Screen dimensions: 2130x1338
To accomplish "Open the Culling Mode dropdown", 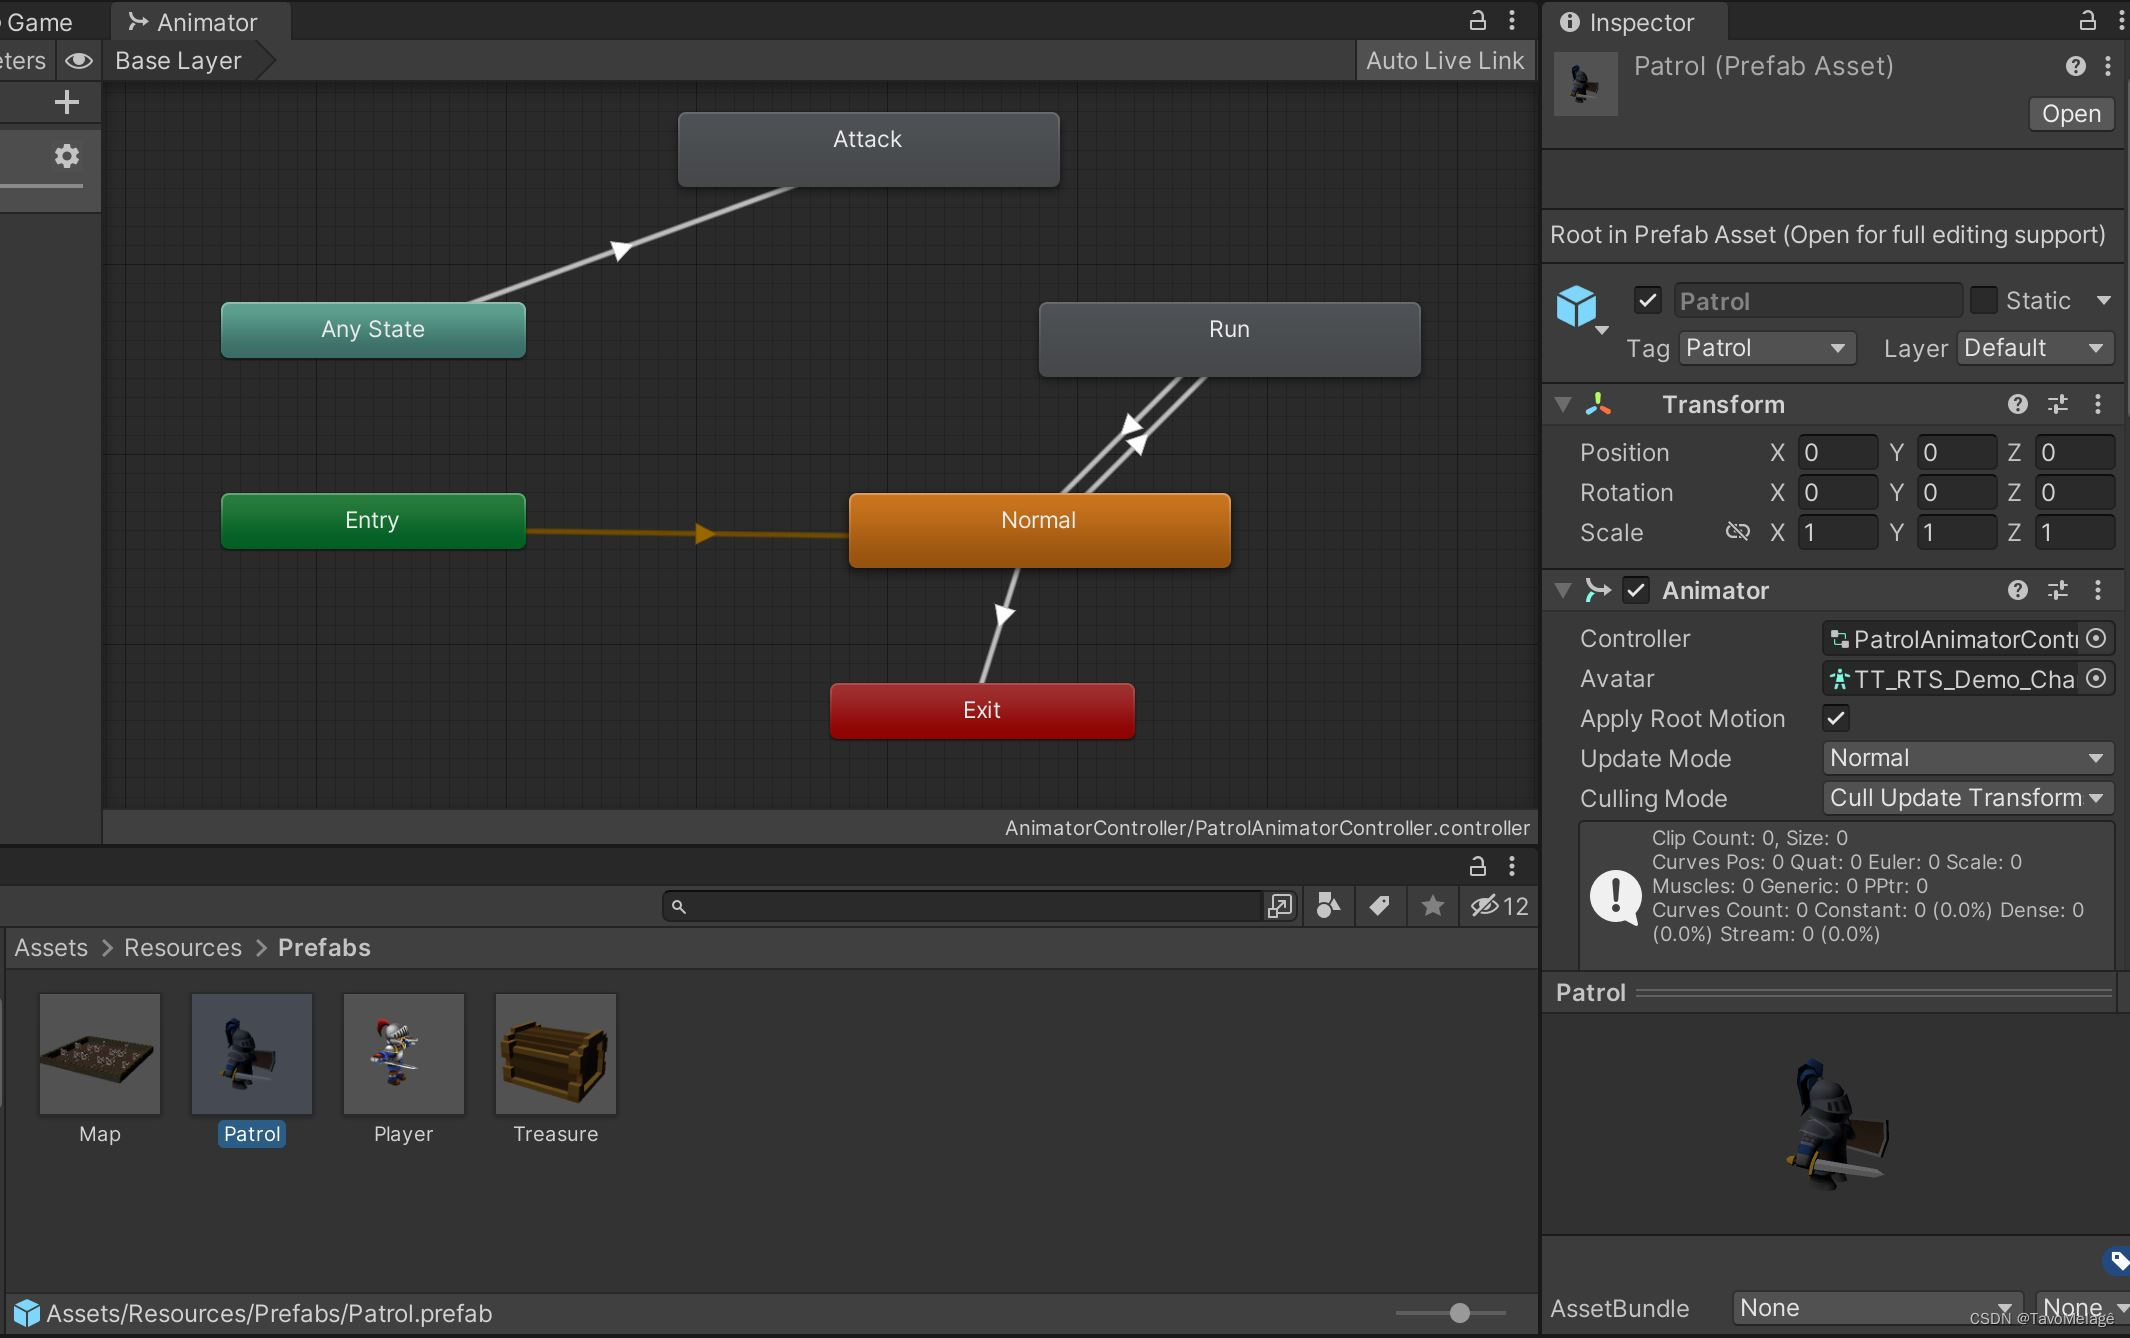I will (x=1966, y=798).
